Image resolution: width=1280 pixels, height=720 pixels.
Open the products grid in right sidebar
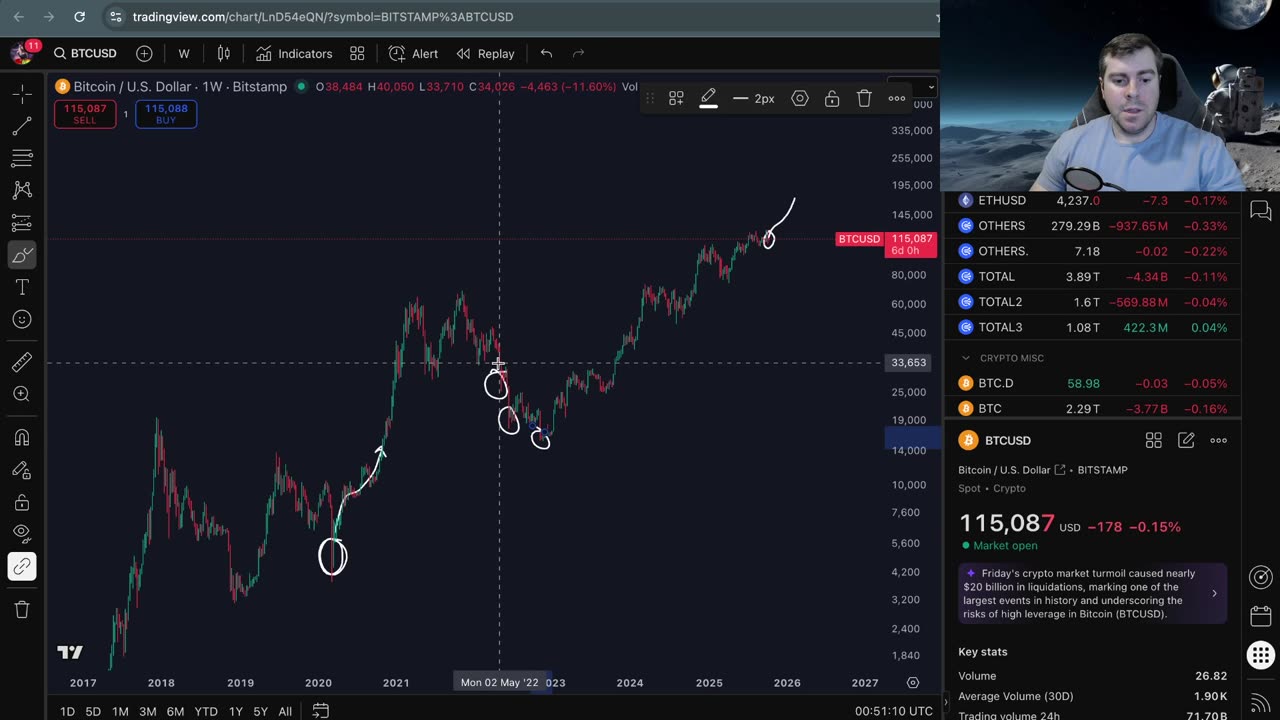click(x=1261, y=656)
